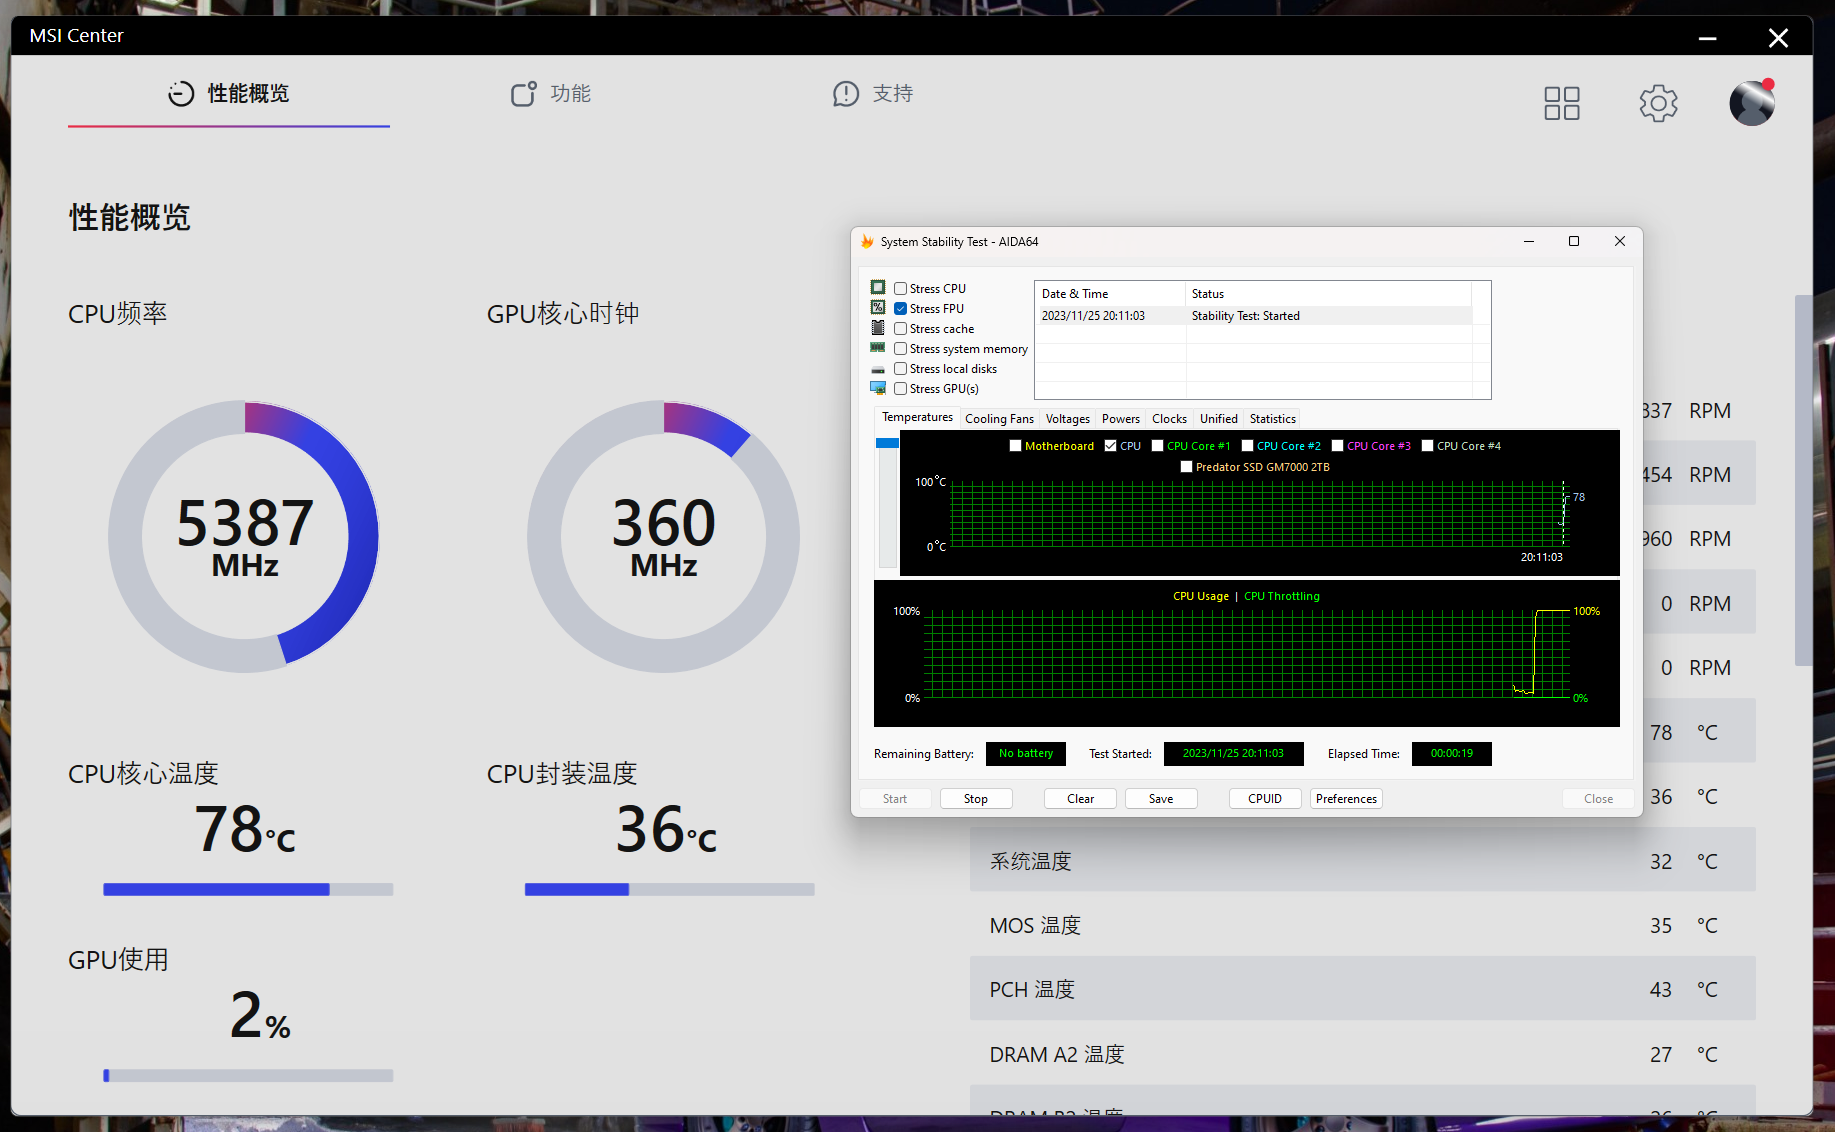1835x1132 pixels.
Task: Click the 性能概览 tab clock icon
Action: click(x=181, y=94)
